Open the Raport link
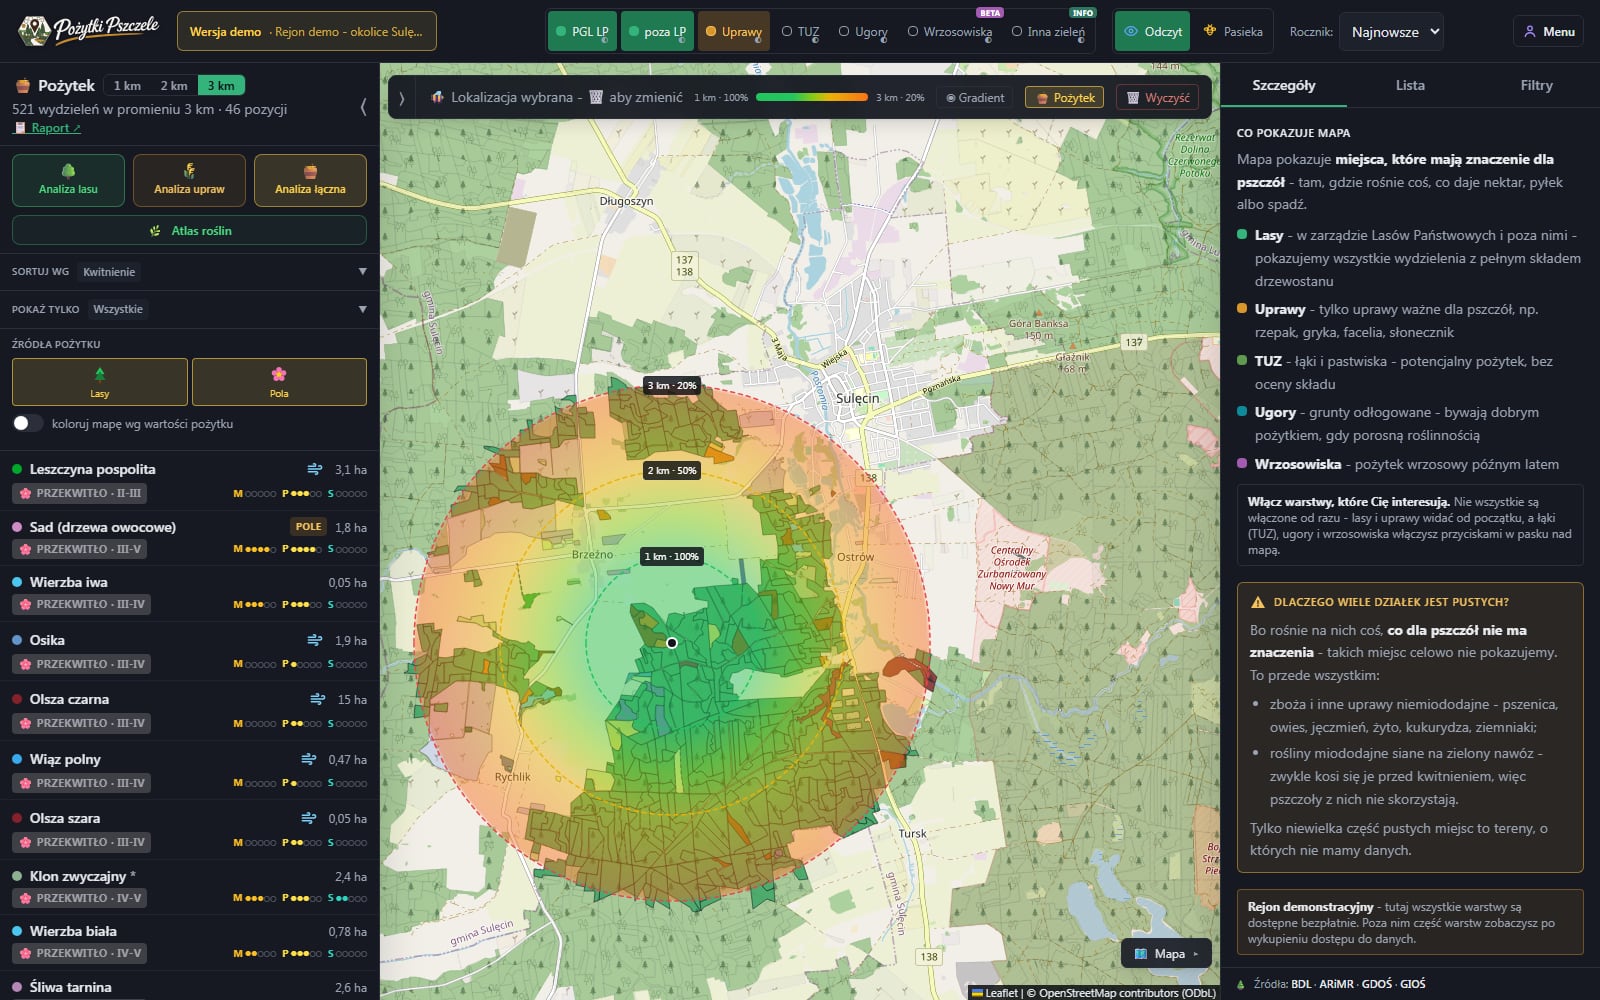Image resolution: width=1600 pixels, height=1000 pixels. click(x=47, y=128)
